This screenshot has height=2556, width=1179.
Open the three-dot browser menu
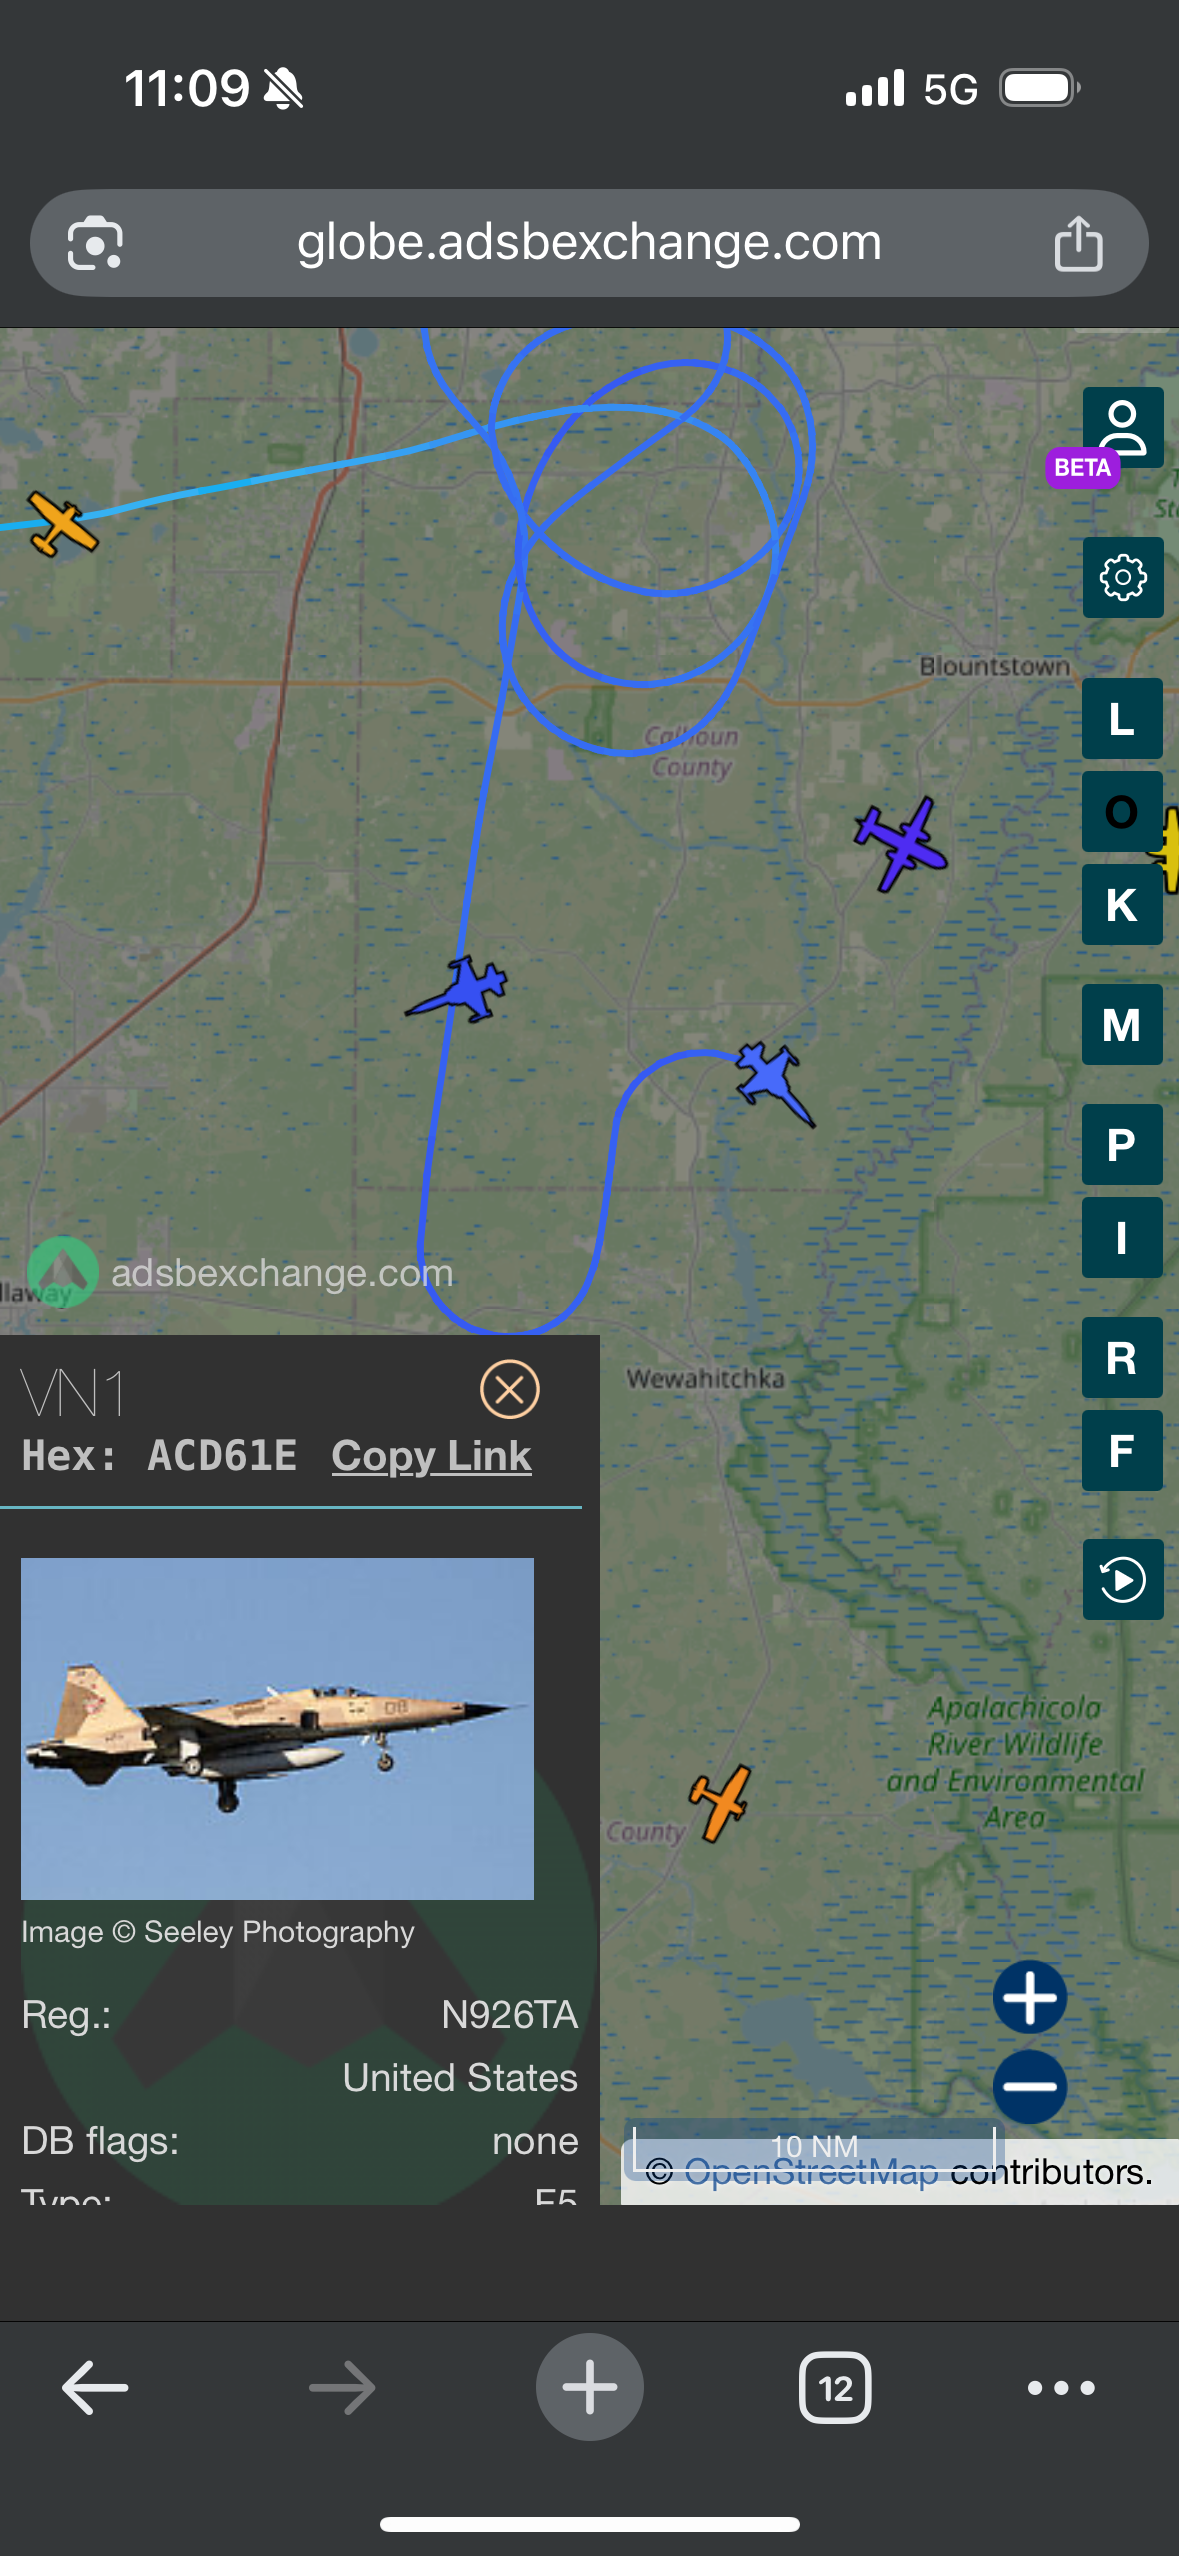tap(1061, 2388)
